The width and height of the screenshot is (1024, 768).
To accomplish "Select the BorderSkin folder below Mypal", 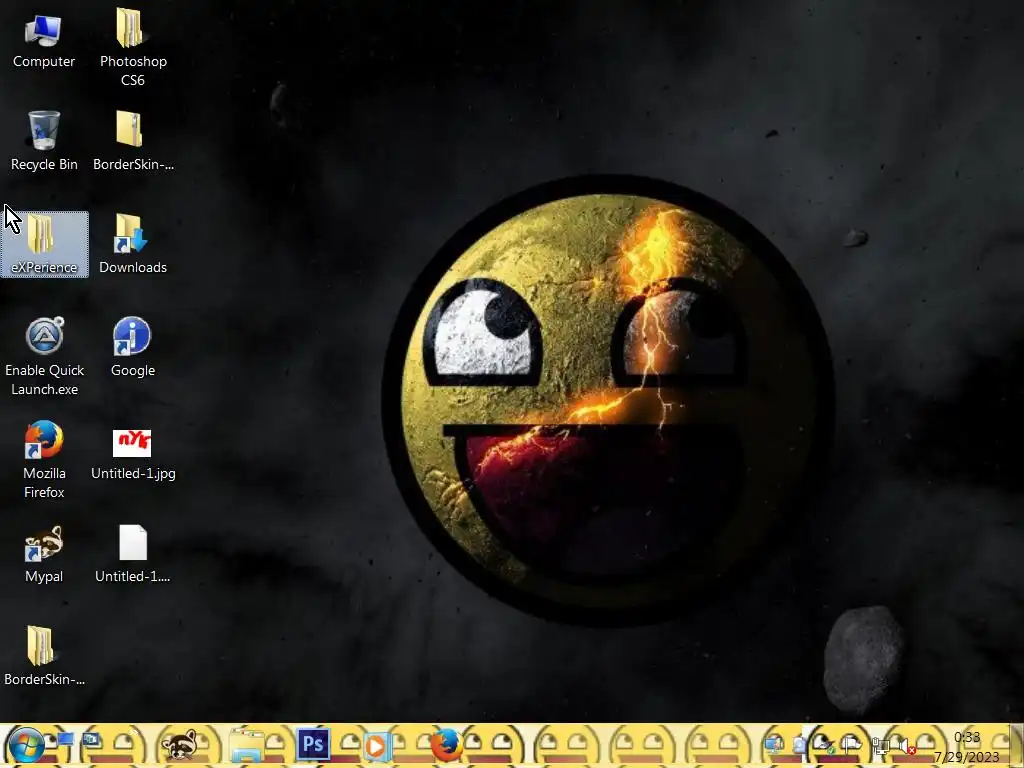I will click(x=44, y=656).
